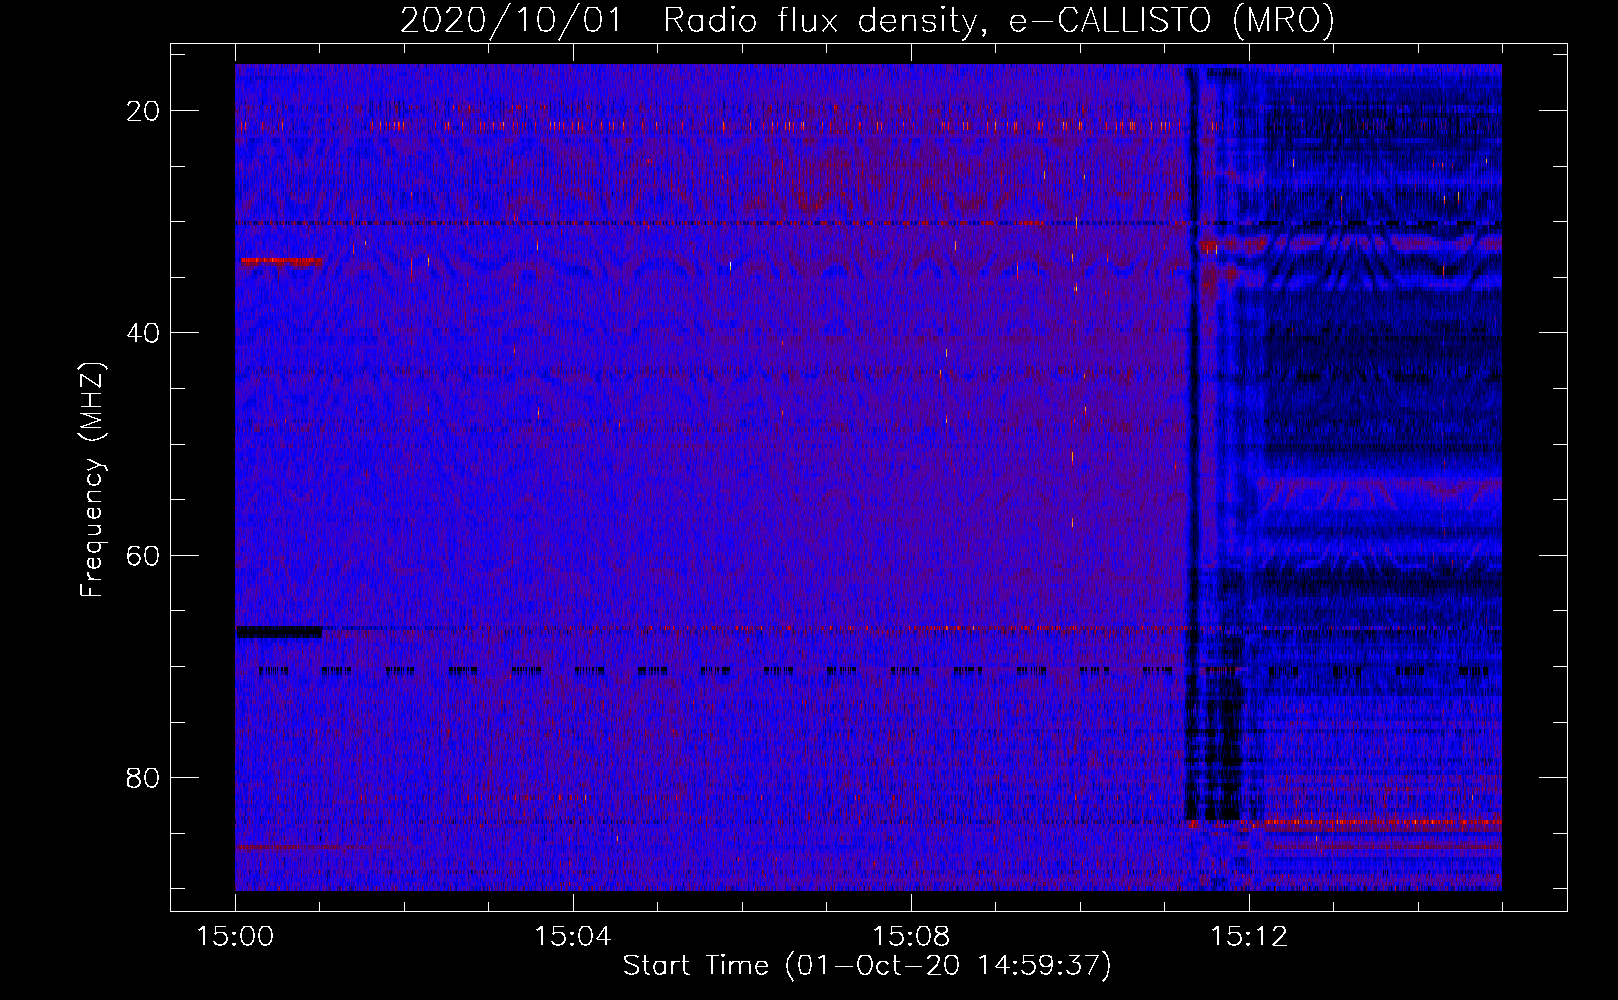Click the 'Start Time (01-Oct-20 14:59:37)' label
This screenshot has height=1000, width=1618.
point(867,966)
